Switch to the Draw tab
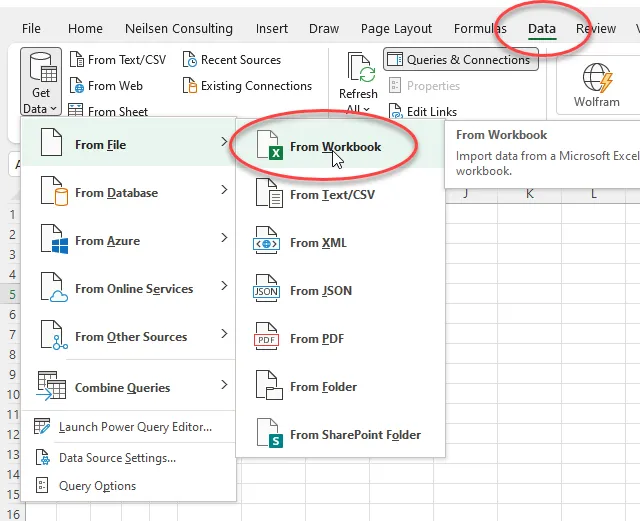640x521 pixels. [324, 29]
